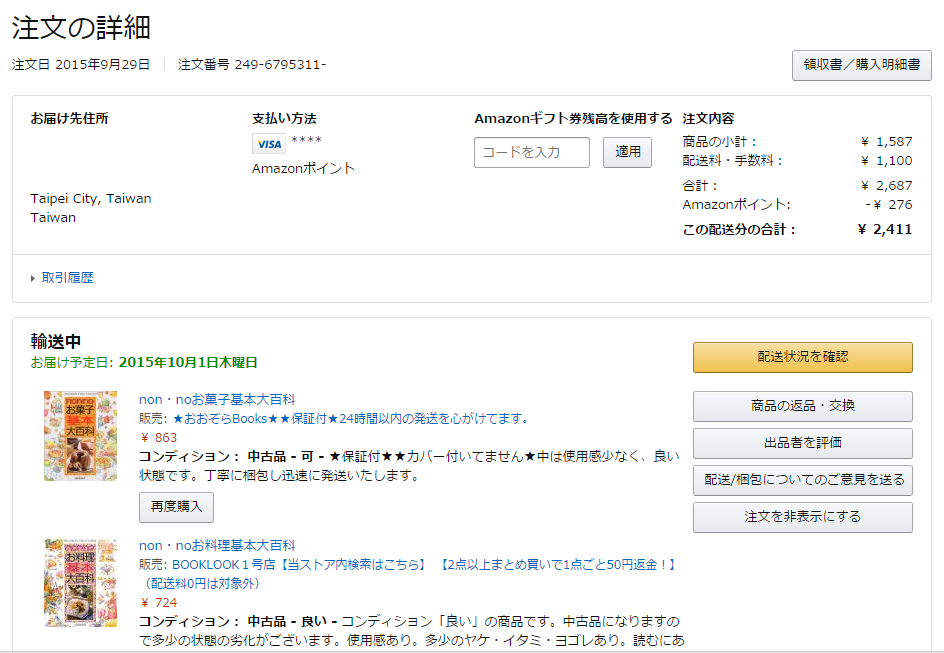944x653 pixels.
Task: Click the VISA card icon
Action: click(268, 144)
